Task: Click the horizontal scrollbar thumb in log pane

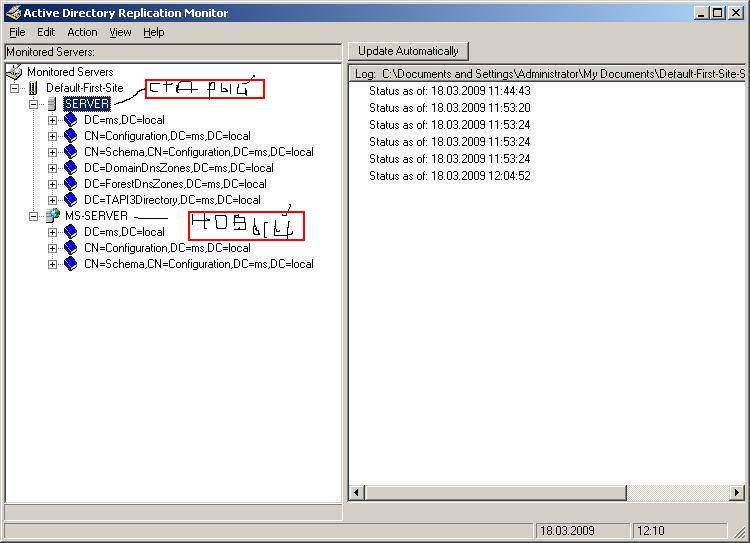Action: 495,492
